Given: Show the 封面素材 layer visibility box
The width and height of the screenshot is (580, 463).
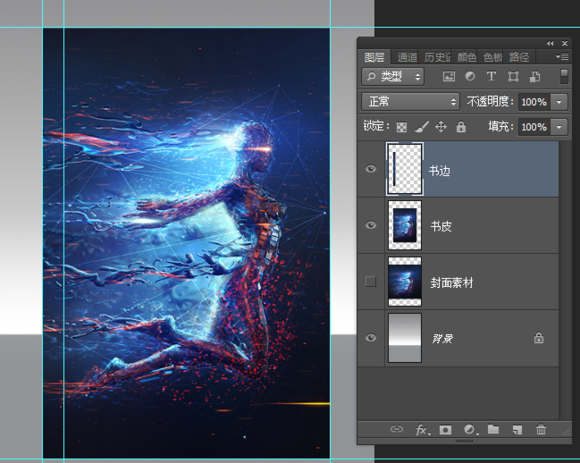Looking at the screenshot, I should tap(371, 281).
